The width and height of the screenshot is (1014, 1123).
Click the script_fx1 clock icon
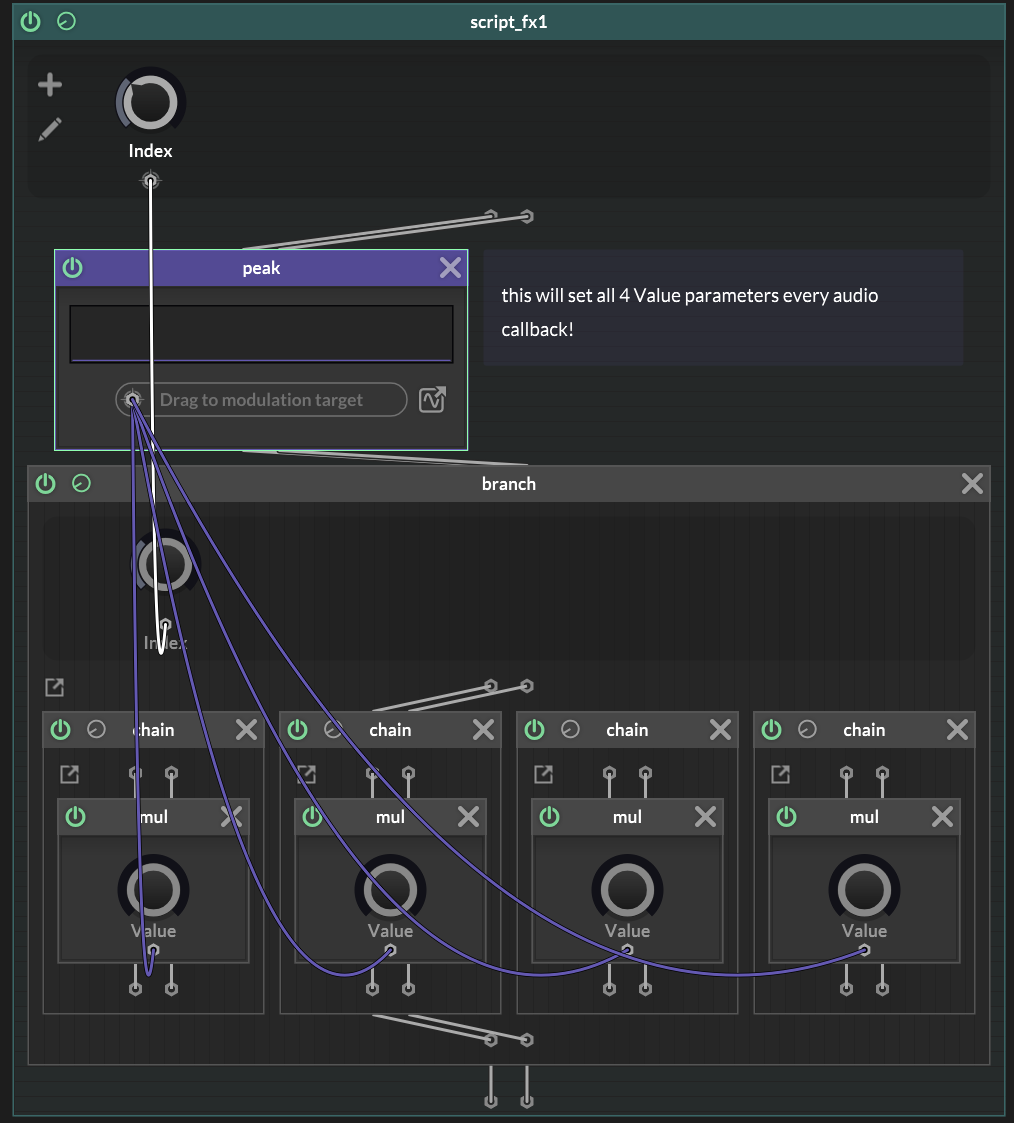pyautogui.click(x=66, y=22)
